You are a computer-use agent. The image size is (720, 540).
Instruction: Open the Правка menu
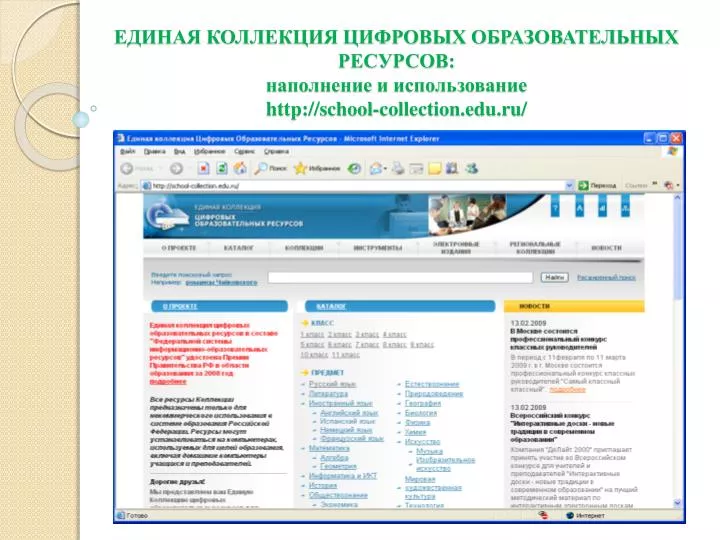[155, 151]
